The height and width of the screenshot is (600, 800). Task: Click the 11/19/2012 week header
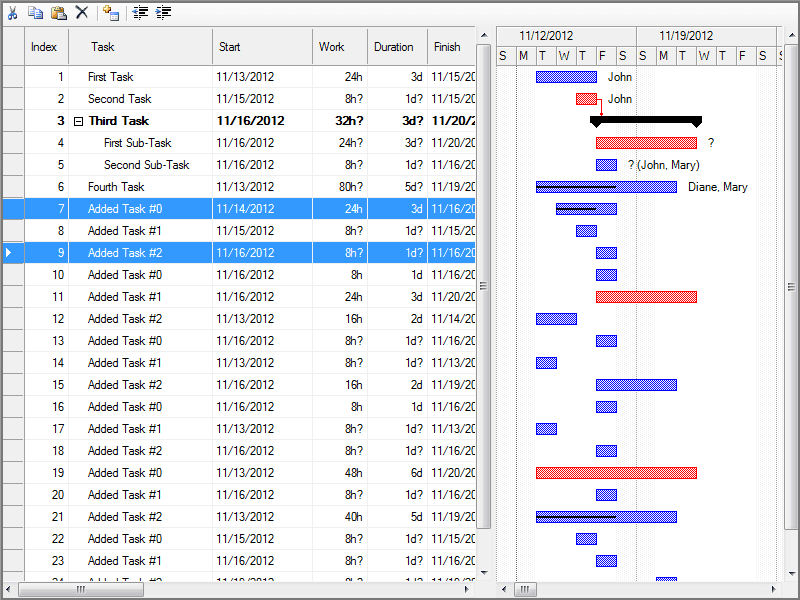[x=706, y=36]
